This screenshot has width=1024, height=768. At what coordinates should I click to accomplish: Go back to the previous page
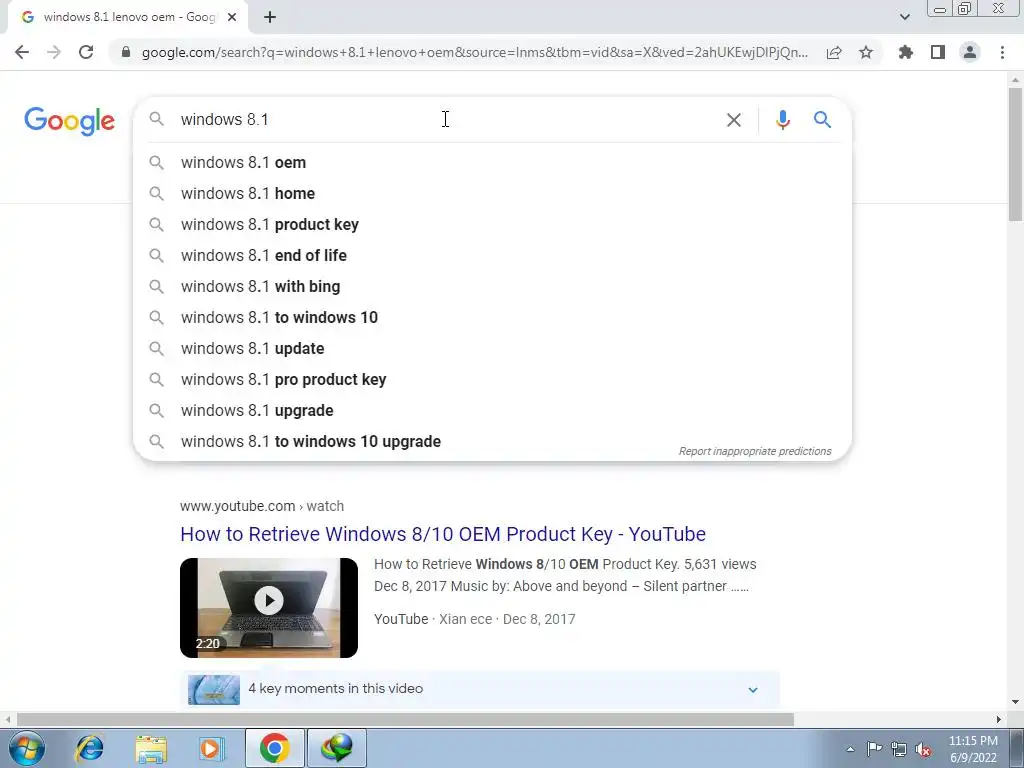point(22,52)
